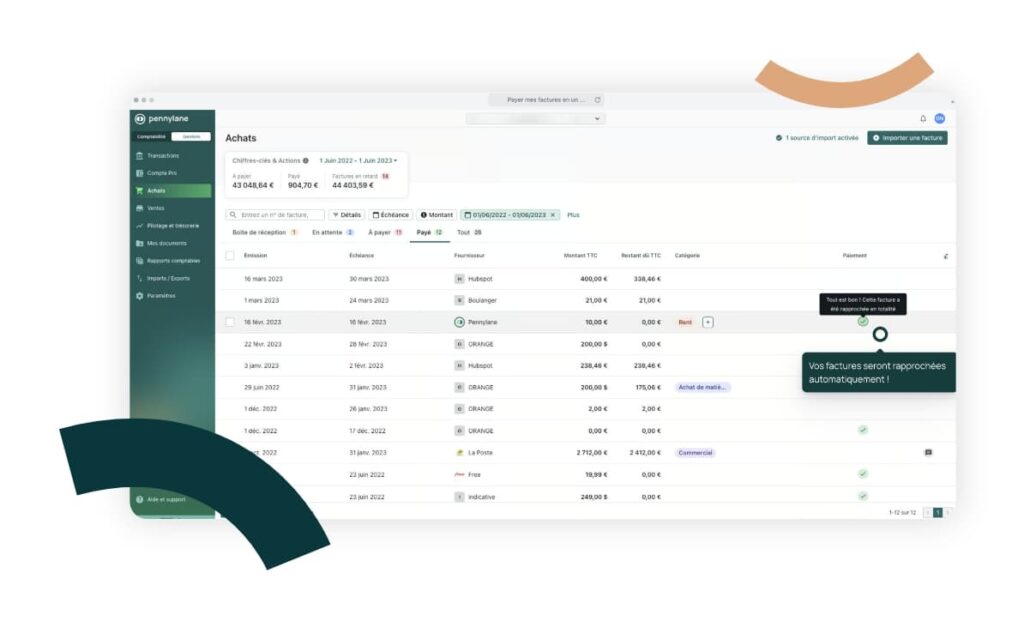The image size is (1024, 621).
Task: Click the invoice number search field
Action: click(276, 215)
